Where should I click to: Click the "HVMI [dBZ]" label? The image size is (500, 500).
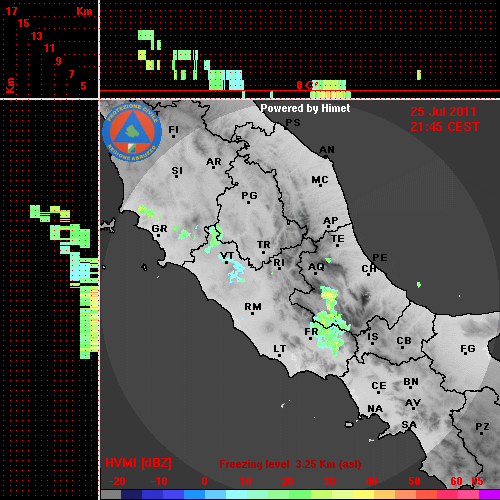point(138,463)
